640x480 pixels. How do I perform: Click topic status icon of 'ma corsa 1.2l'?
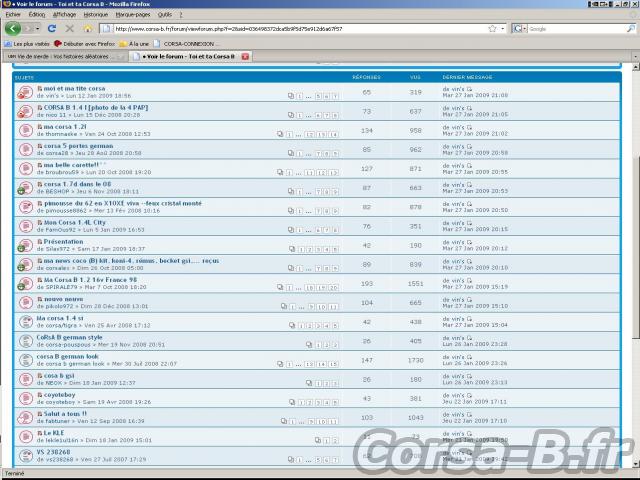click(26, 131)
